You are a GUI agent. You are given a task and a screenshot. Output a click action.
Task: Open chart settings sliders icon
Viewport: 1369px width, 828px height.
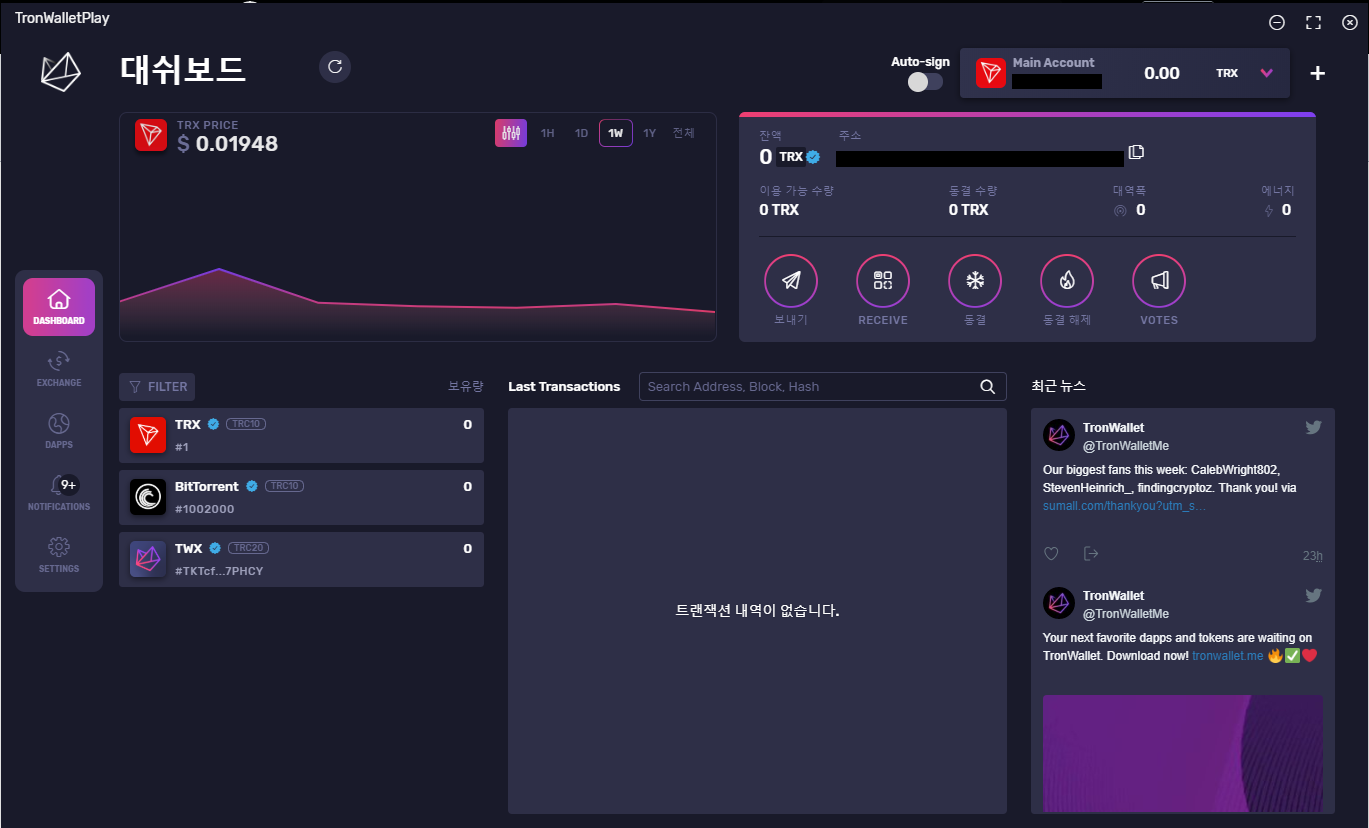pos(511,133)
